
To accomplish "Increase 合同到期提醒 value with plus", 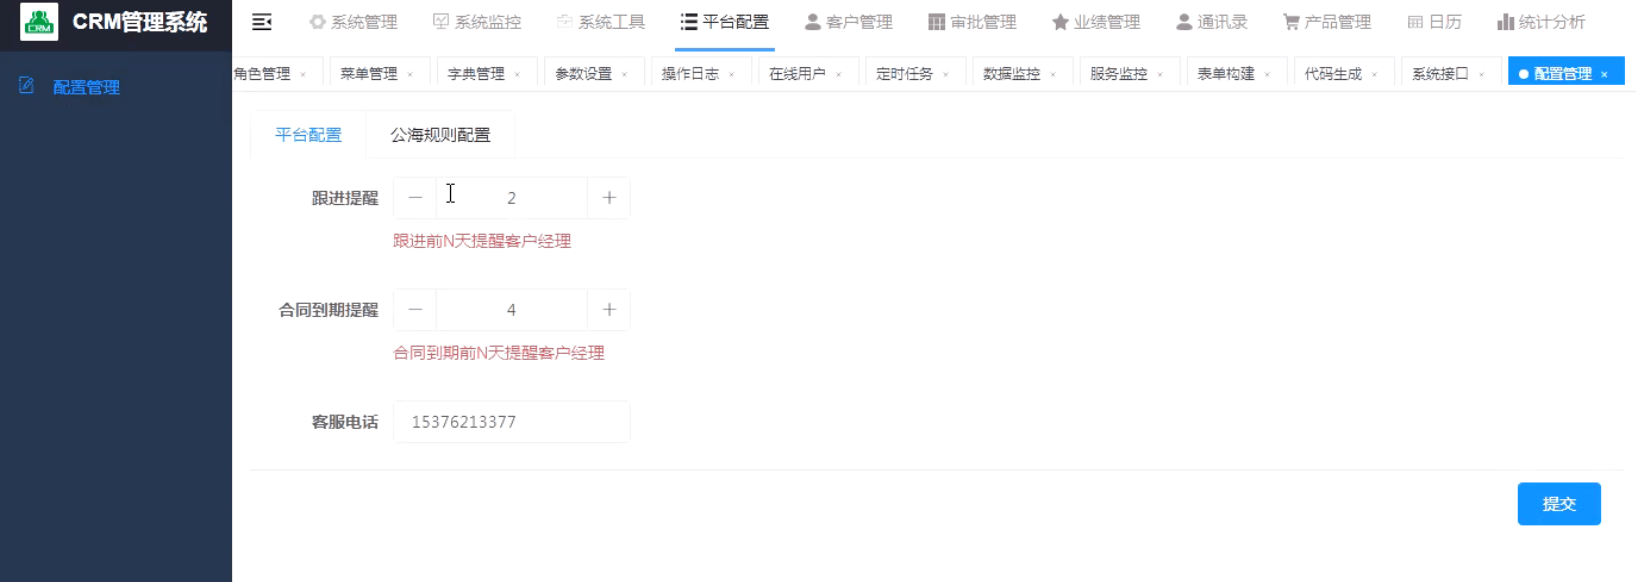I will pos(609,310).
